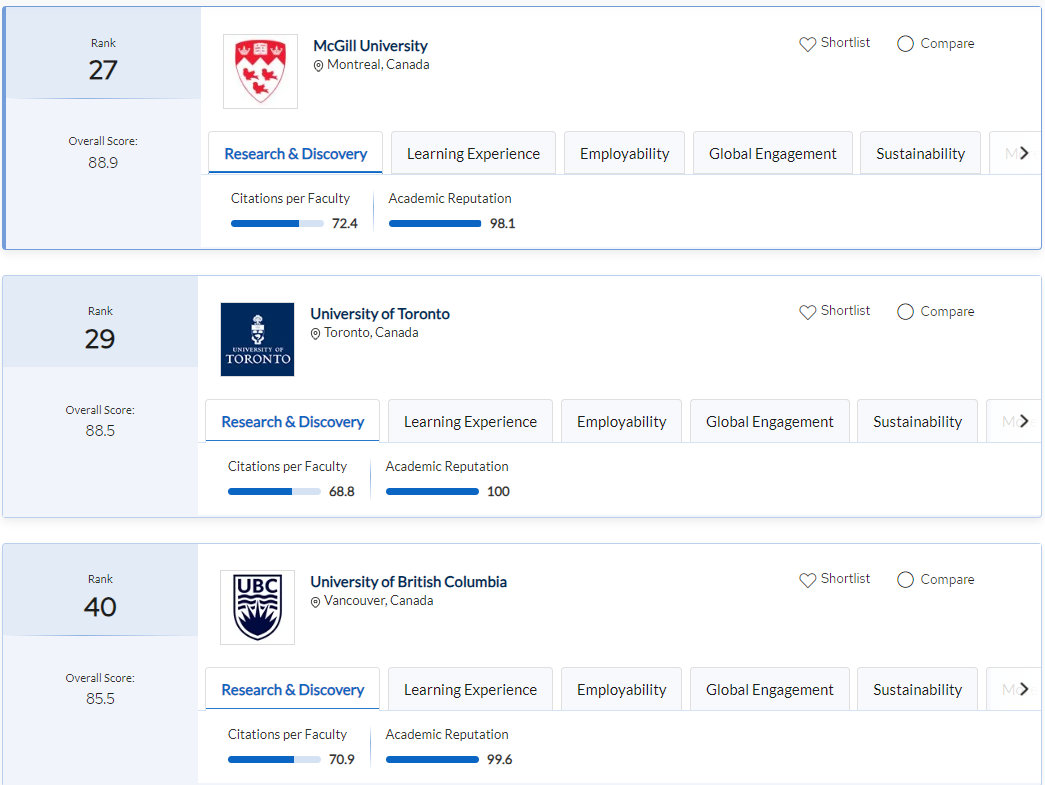Add University of Toronto to shortlist
The width and height of the screenshot is (1045, 785).
coord(808,312)
